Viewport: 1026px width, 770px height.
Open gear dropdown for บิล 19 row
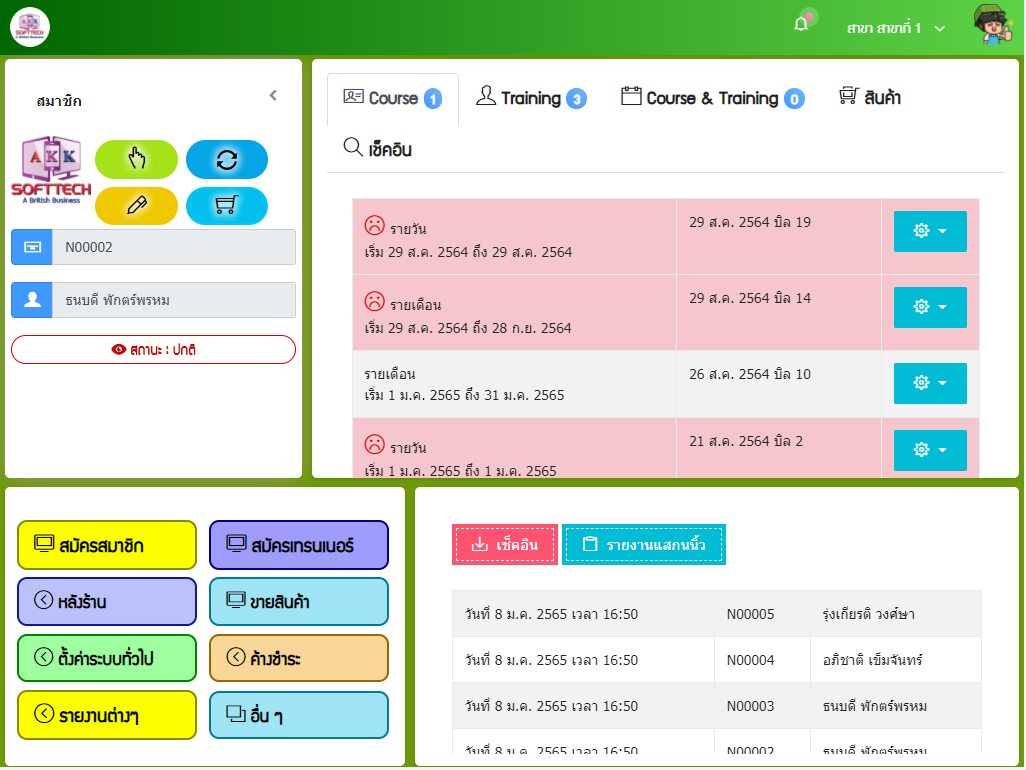pyautogui.click(x=929, y=231)
